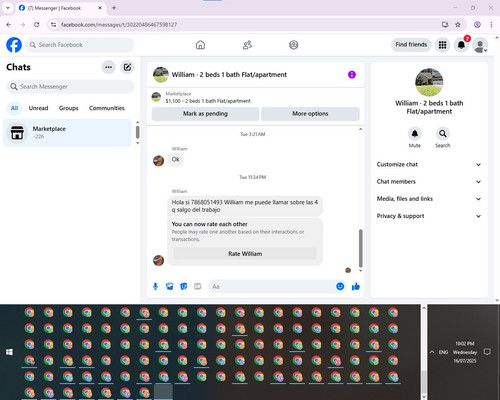Record a voice clip microphone icon
Screen dimensions: 500x400
(x=155, y=286)
